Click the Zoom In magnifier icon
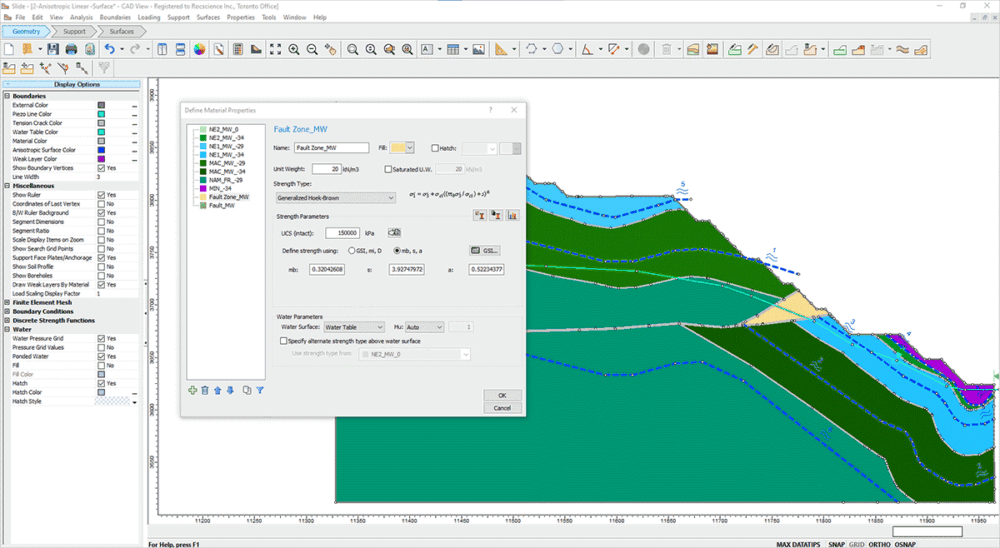The height and width of the screenshot is (548, 1000). click(294, 48)
